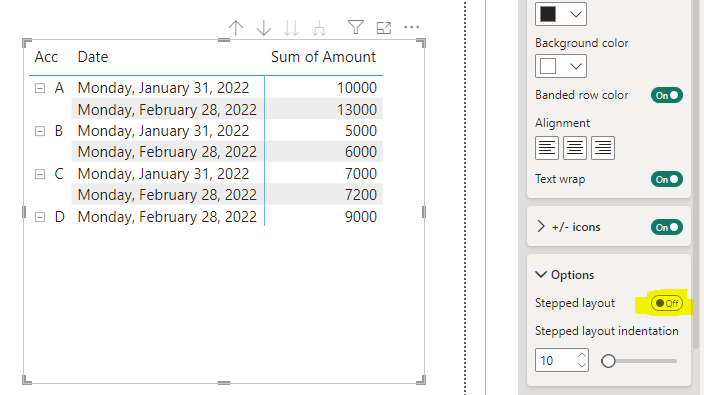The width and height of the screenshot is (704, 395).
Task: Expand the +/- icons section chevron
Action: pyautogui.click(x=541, y=227)
